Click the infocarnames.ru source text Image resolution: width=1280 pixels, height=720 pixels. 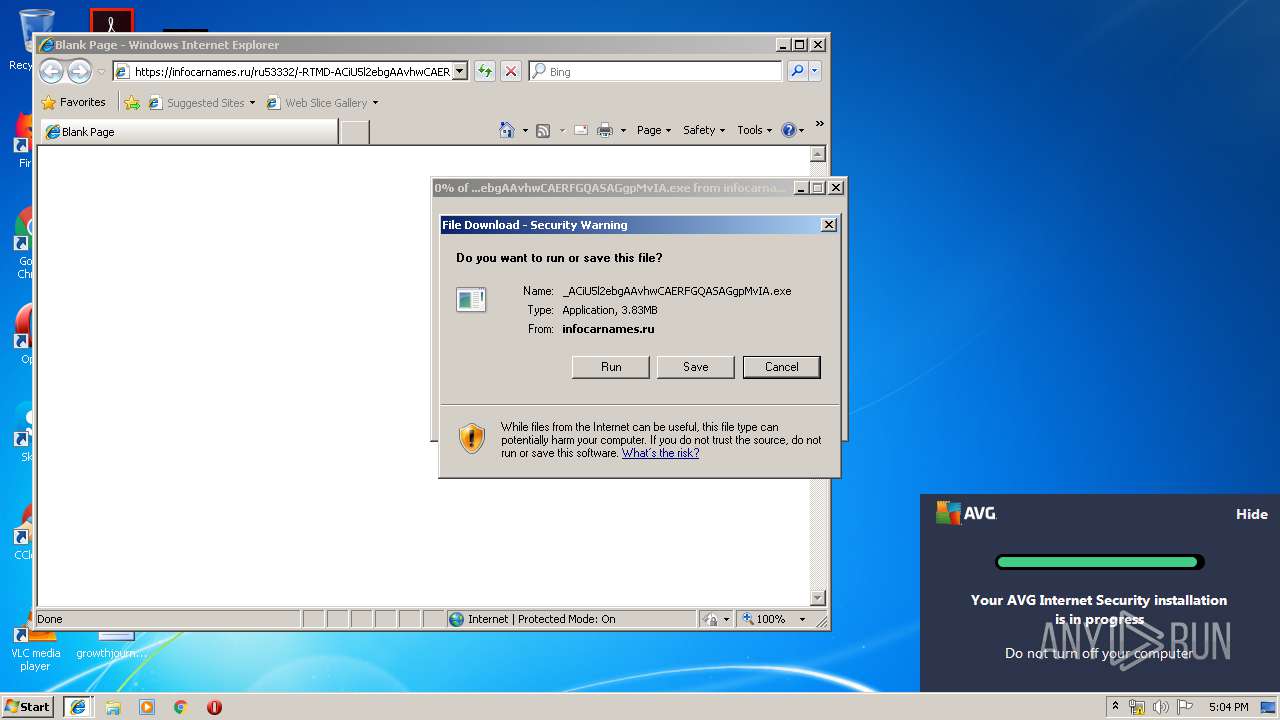pyautogui.click(x=608, y=329)
